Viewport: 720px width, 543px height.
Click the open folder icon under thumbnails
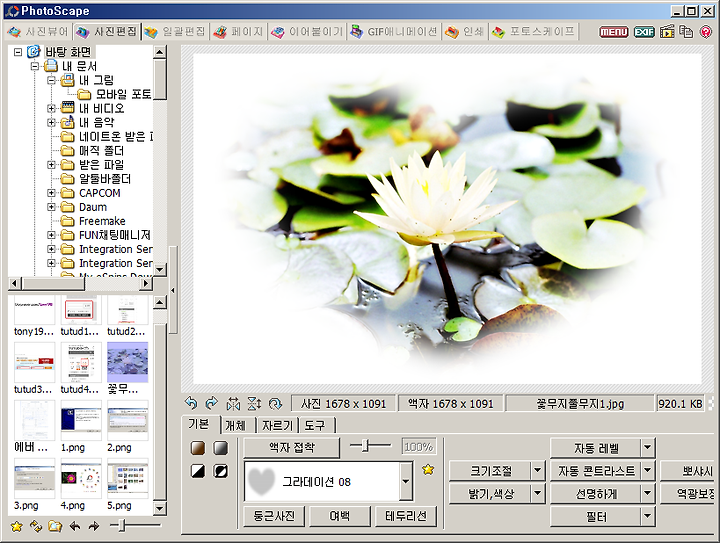pyautogui.click(x=55, y=526)
